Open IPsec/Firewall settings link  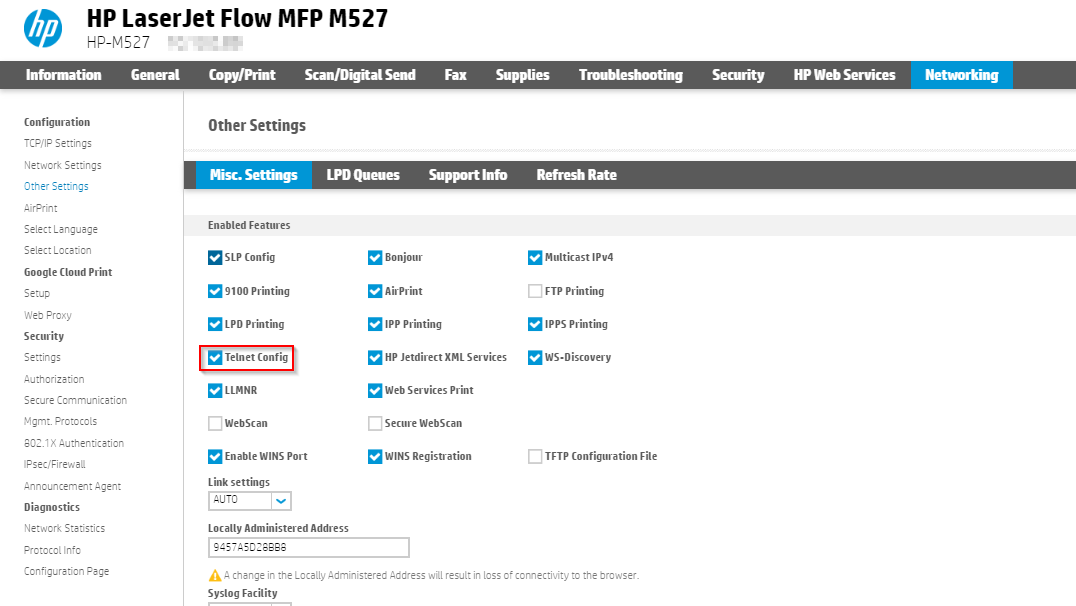pos(55,464)
